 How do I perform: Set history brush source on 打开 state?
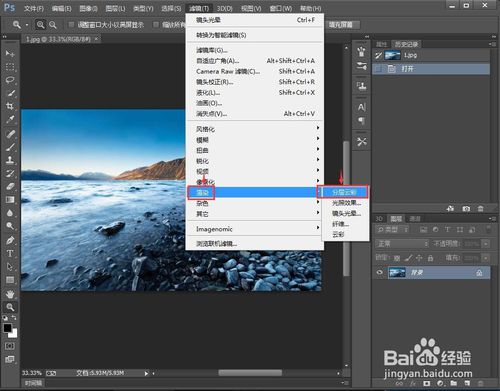tap(378, 69)
